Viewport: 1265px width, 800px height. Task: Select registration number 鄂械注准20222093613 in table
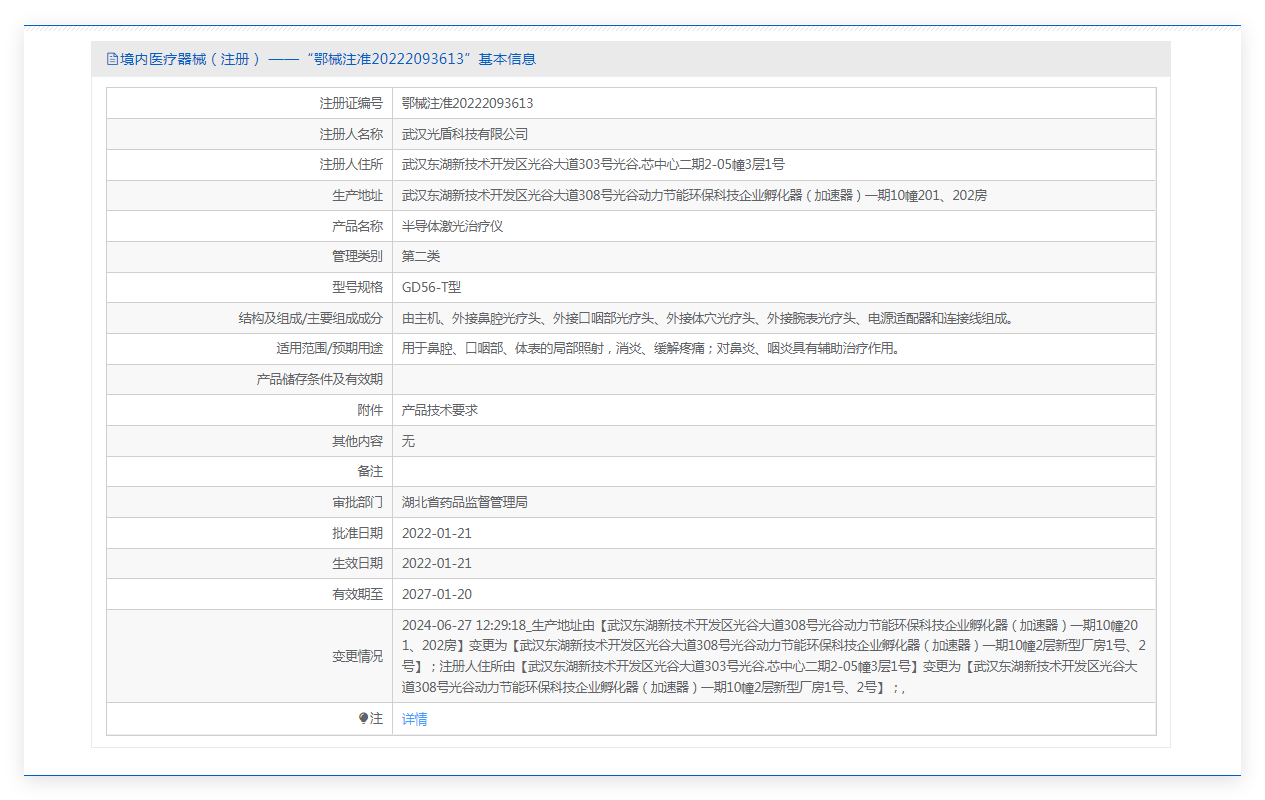467,103
